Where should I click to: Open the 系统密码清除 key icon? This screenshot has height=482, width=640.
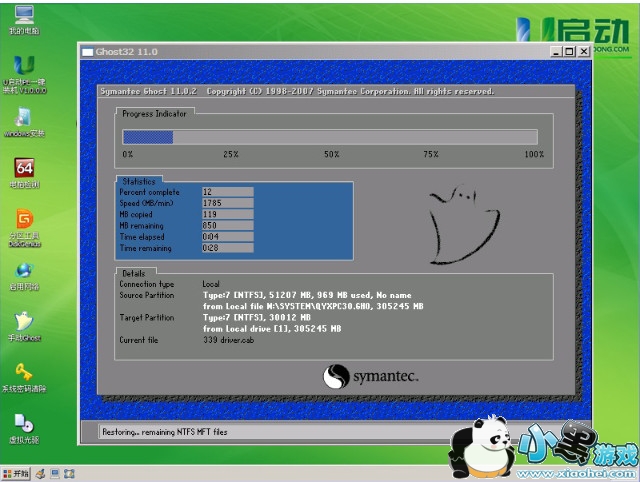pyautogui.click(x=24, y=378)
